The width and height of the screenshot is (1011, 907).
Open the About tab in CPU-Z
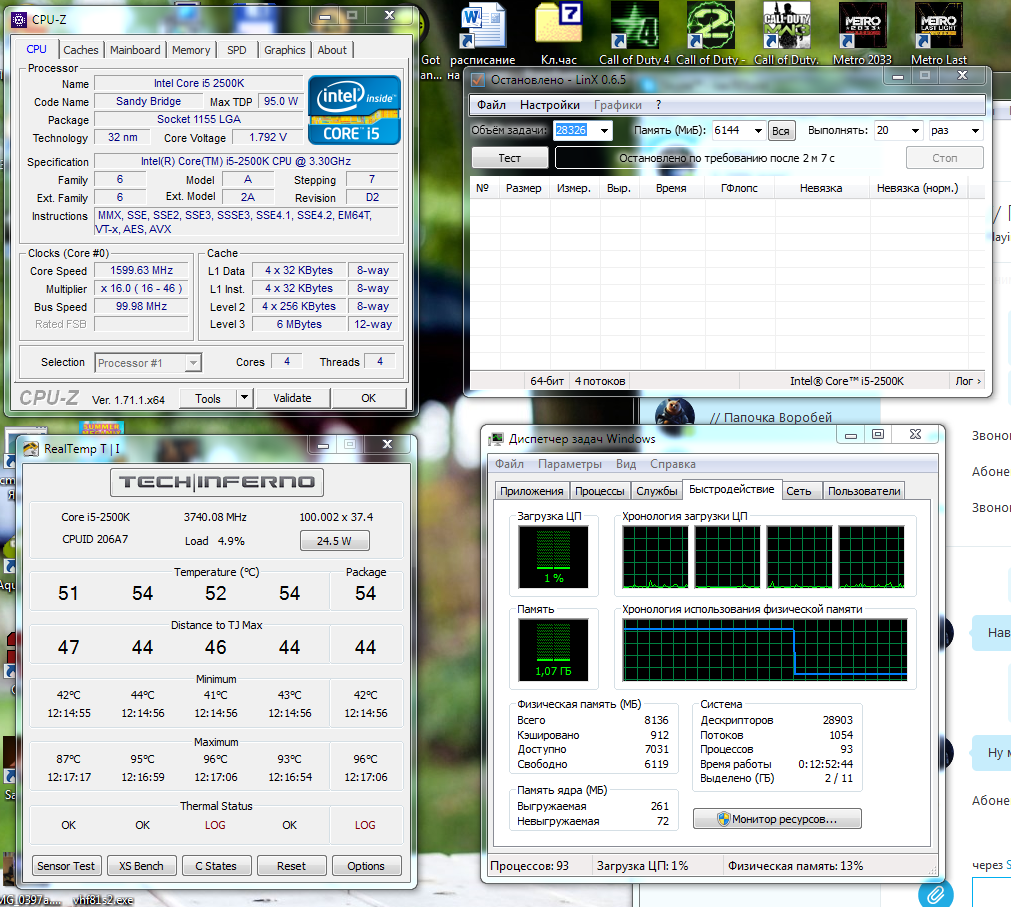(332, 50)
